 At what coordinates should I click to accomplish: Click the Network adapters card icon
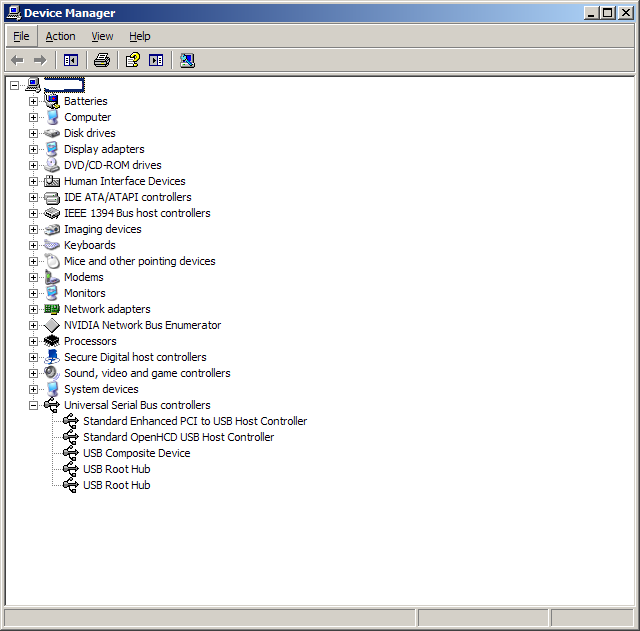click(x=52, y=309)
